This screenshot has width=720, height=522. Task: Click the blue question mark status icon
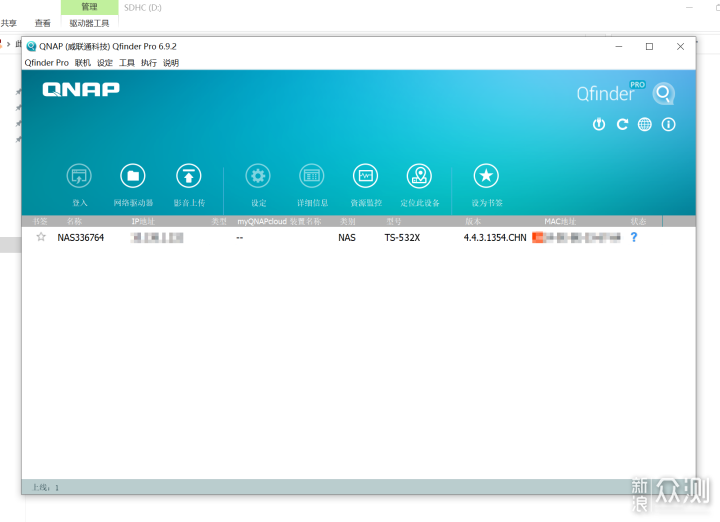(634, 237)
